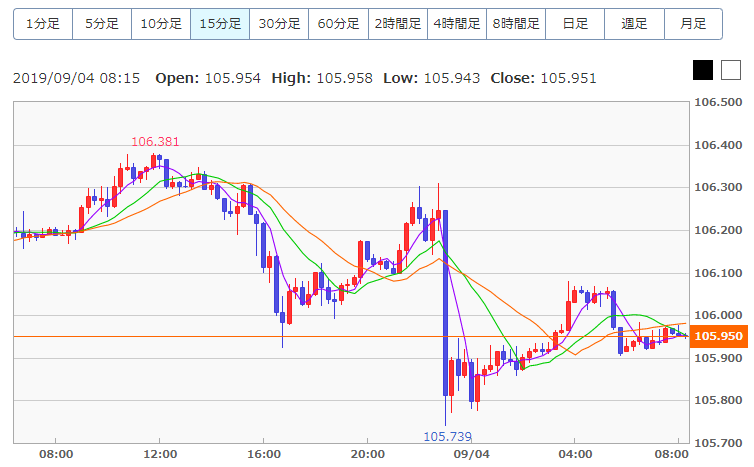The width and height of the screenshot is (754, 467).
Task: Click the 12:00 time axis label
Action: click(x=159, y=454)
